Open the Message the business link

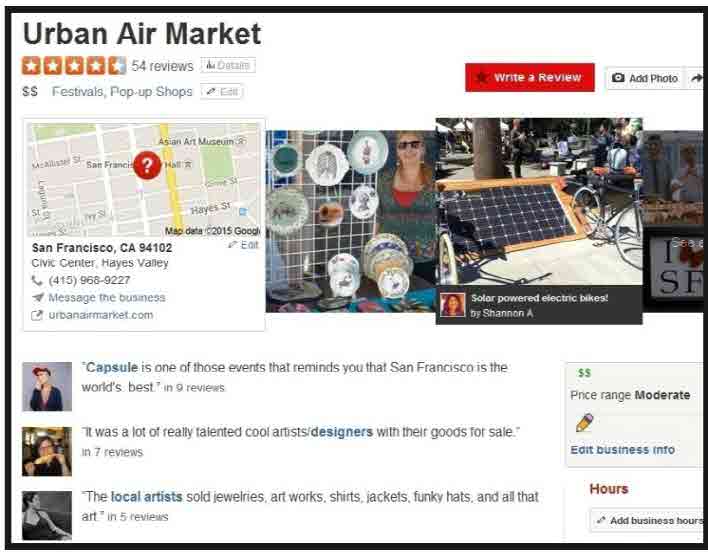tap(107, 298)
